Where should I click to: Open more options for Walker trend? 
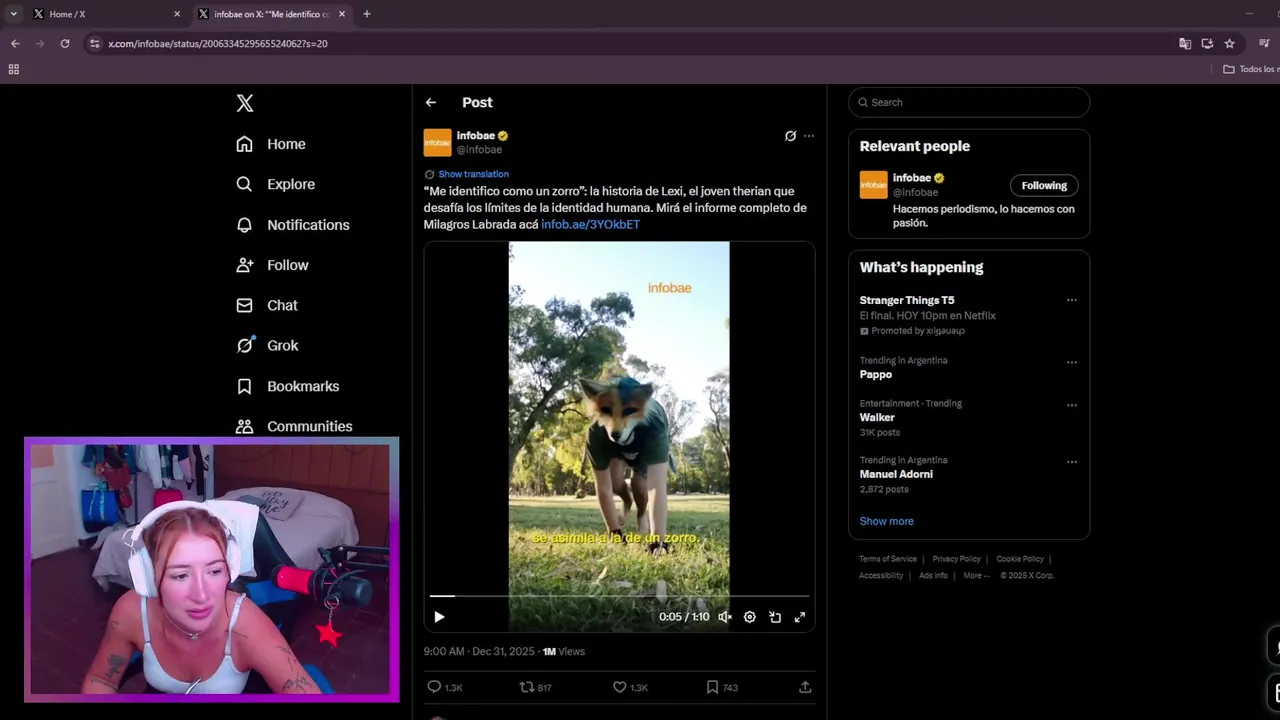(x=1072, y=405)
